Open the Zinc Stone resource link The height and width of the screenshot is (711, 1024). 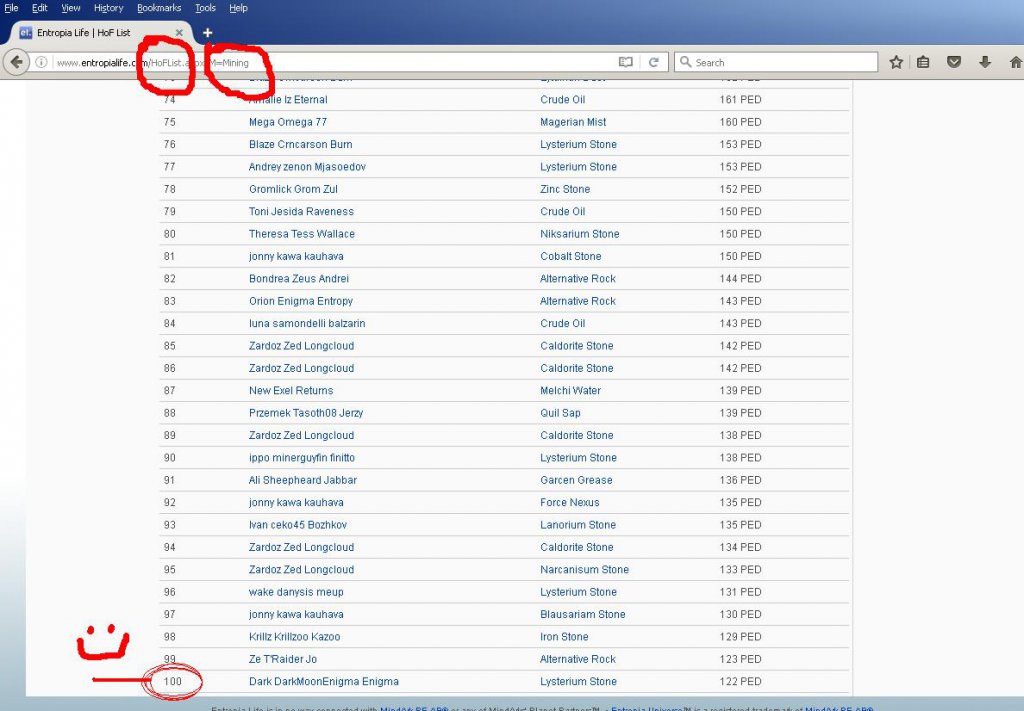(565, 189)
